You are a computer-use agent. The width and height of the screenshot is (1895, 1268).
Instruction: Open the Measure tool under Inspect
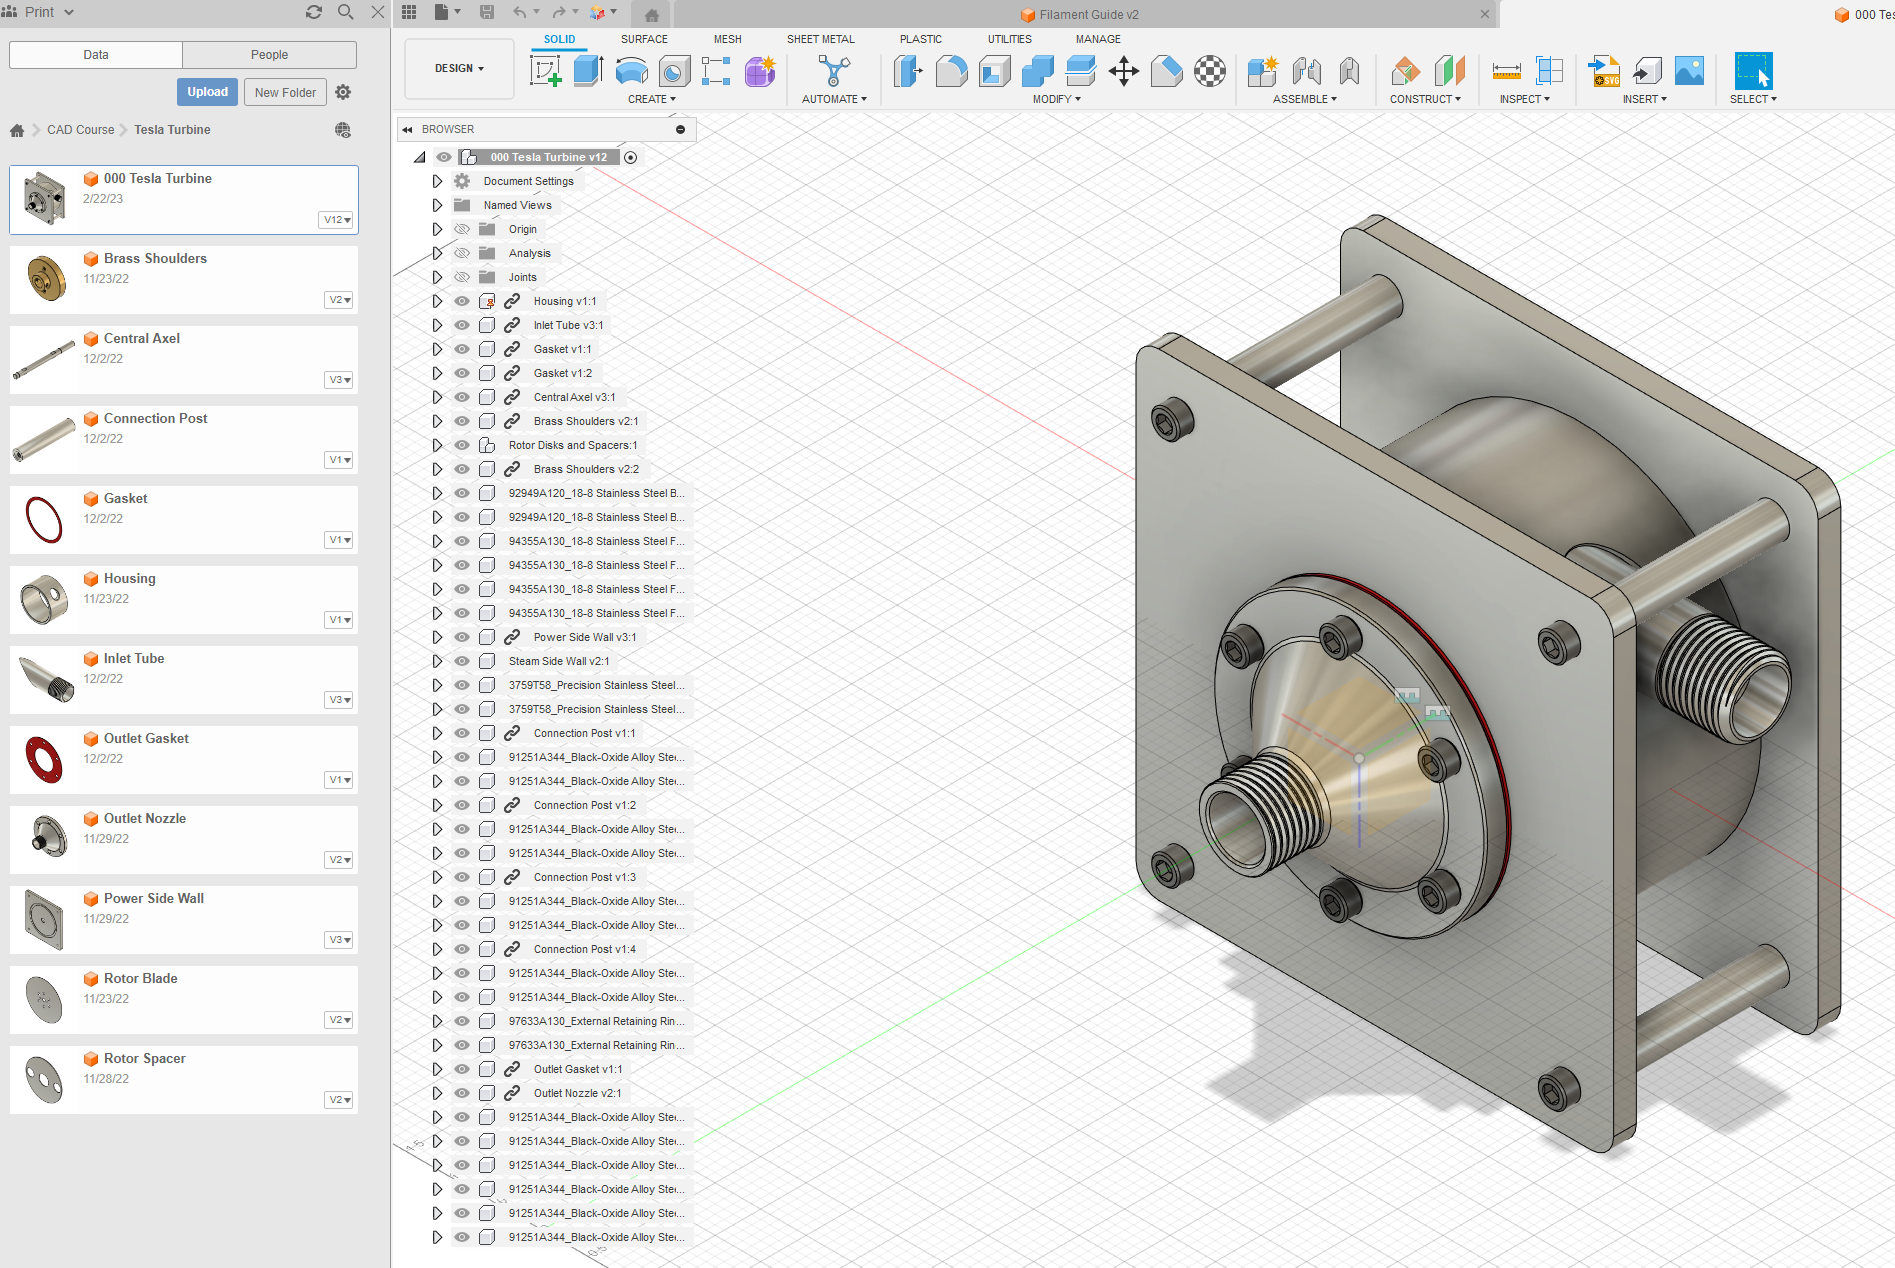tap(1506, 71)
